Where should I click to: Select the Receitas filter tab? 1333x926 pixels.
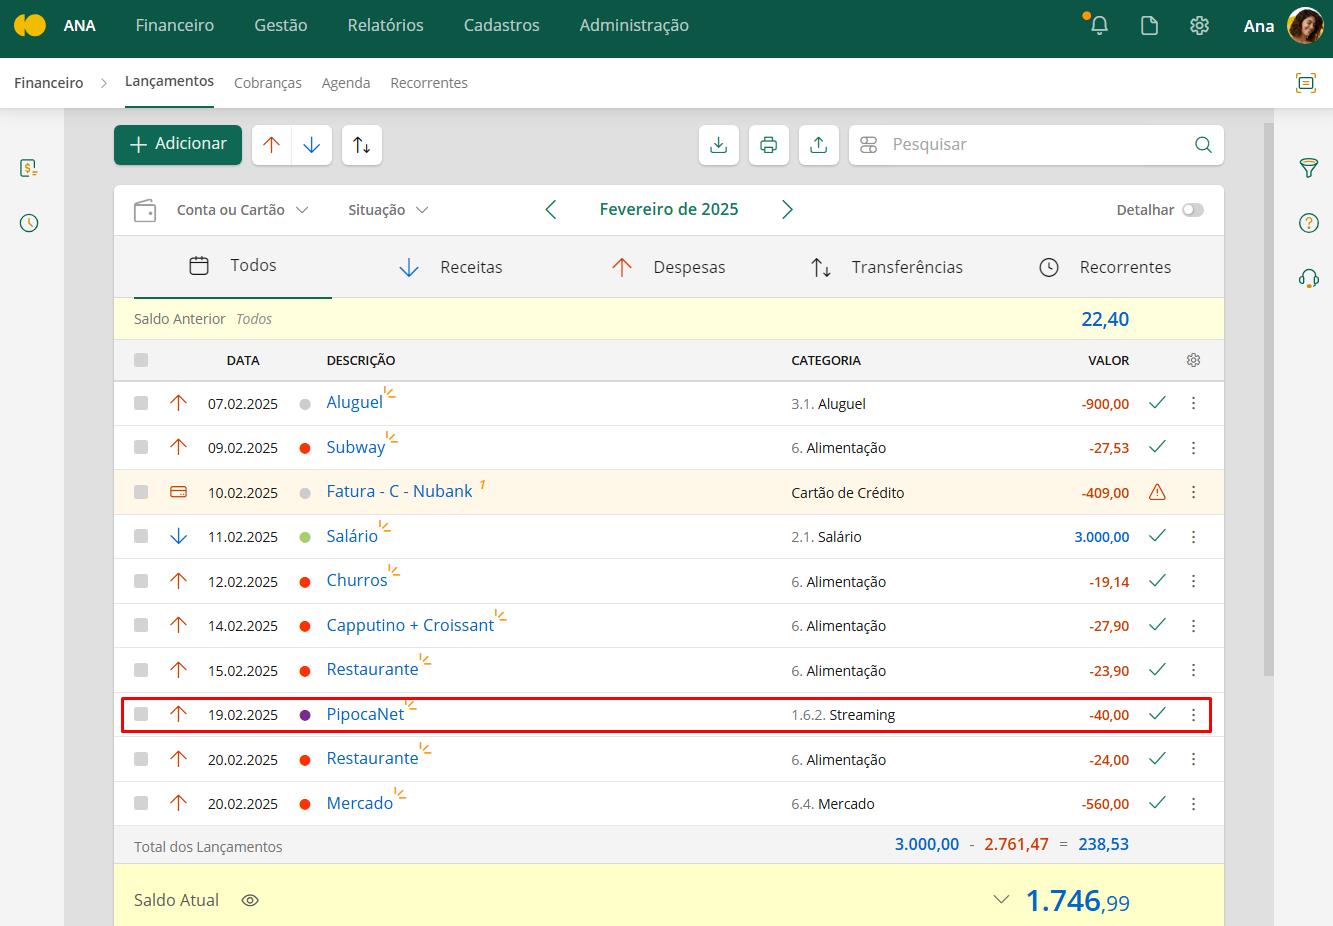[x=451, y=267]
